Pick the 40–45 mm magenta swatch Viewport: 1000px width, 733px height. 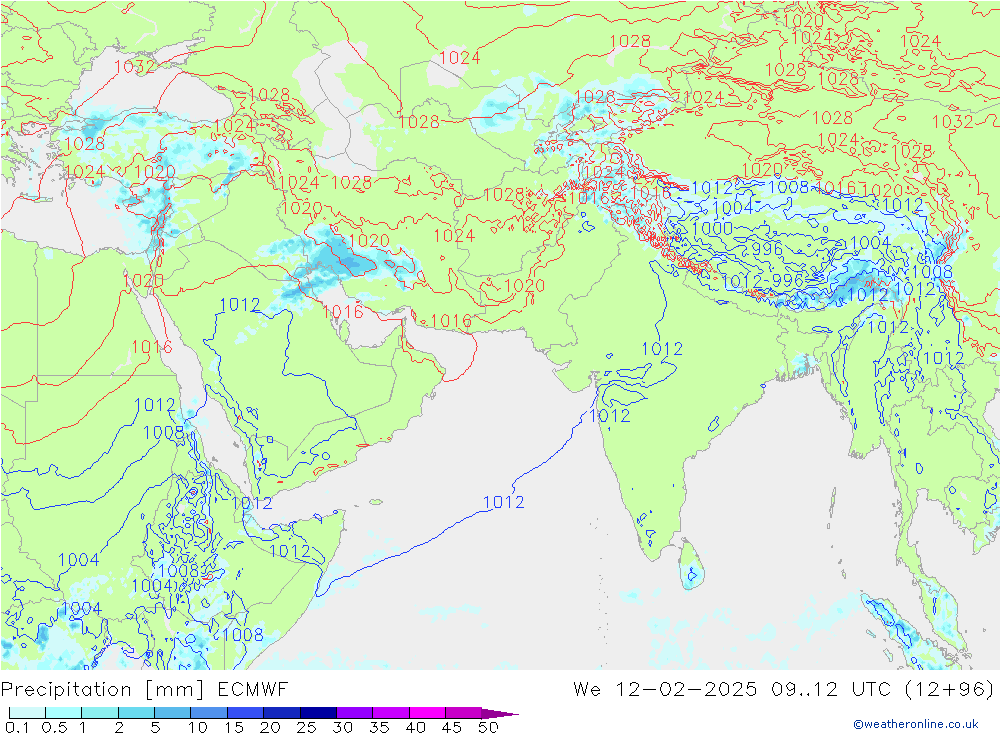point(427,713)
